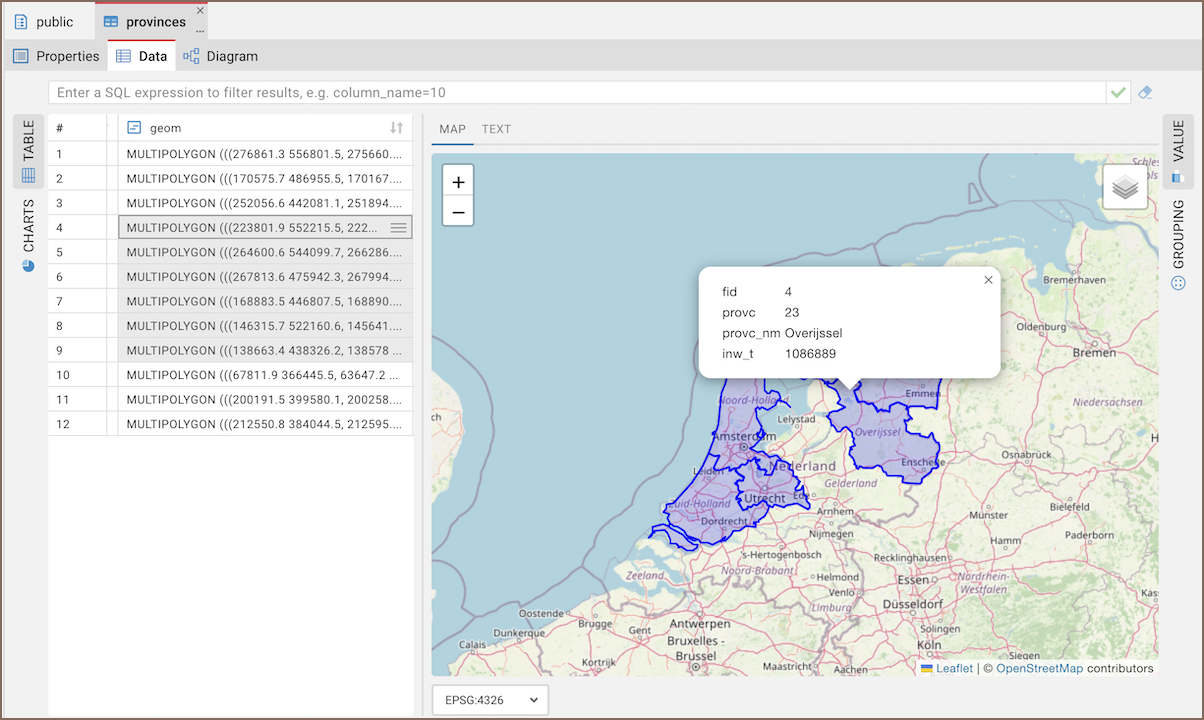Clear the filter with eraser icon
The image size is (1204, 720).
click(x=1146, y=92)
